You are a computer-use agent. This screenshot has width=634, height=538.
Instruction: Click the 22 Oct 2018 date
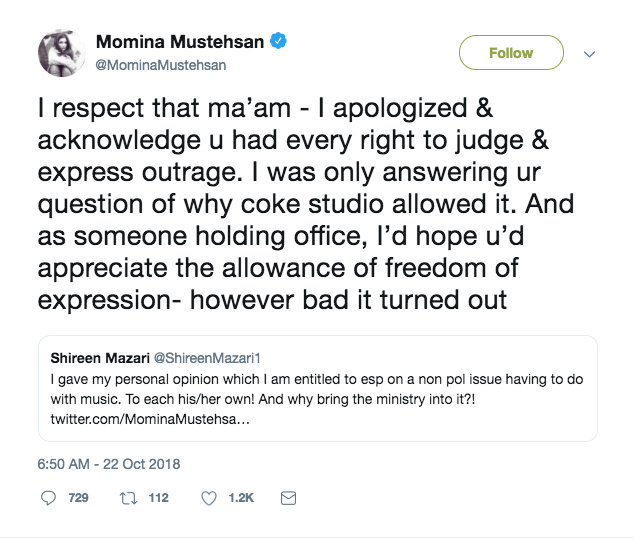143,464
